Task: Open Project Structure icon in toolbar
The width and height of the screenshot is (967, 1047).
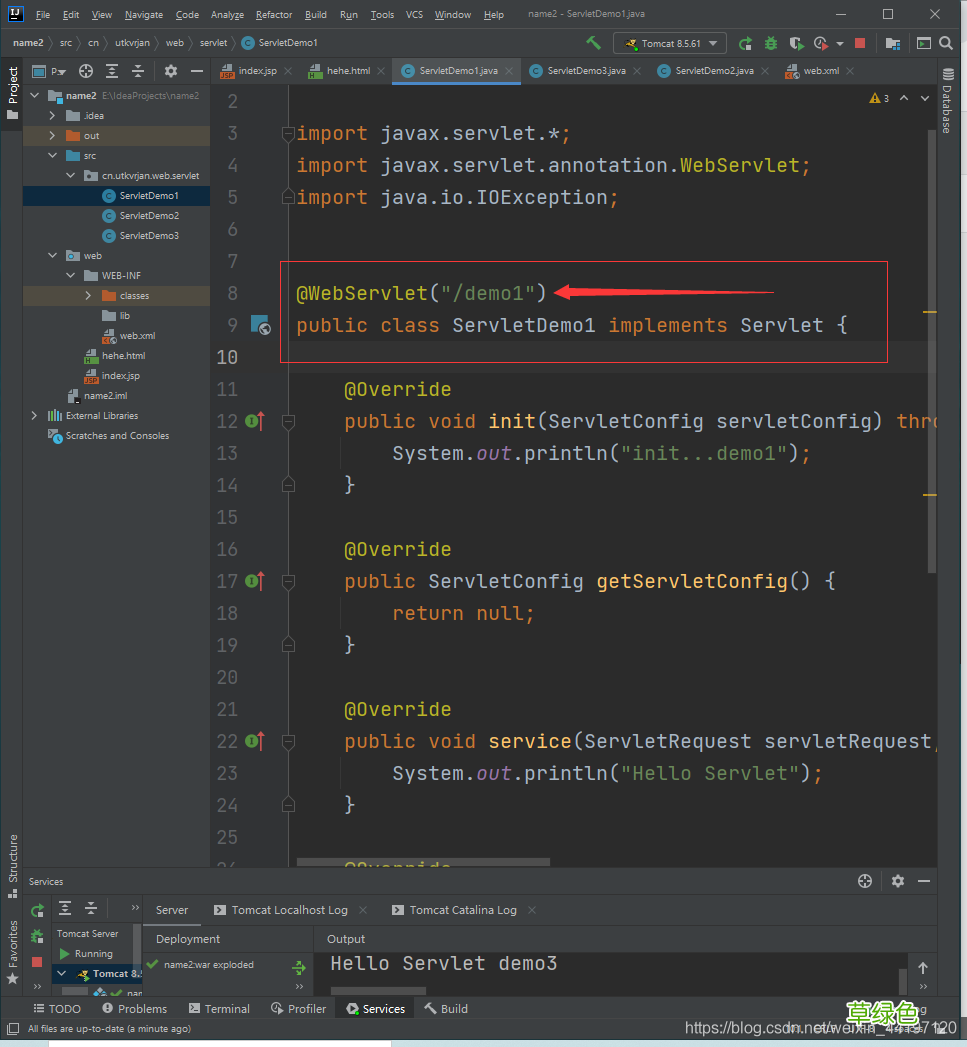Action: point(893,43)
